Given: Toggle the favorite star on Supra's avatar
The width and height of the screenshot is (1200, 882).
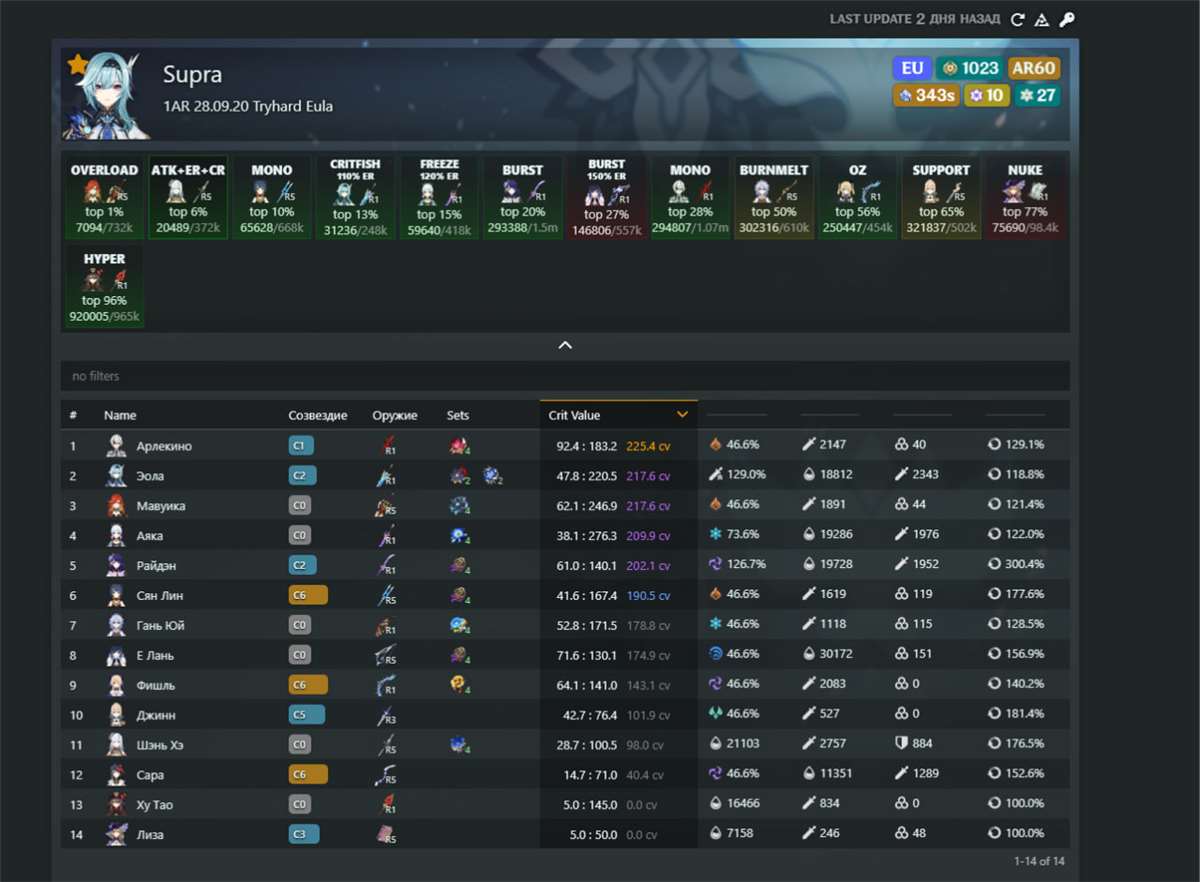Looking at the screenshot, I should 77,64.
